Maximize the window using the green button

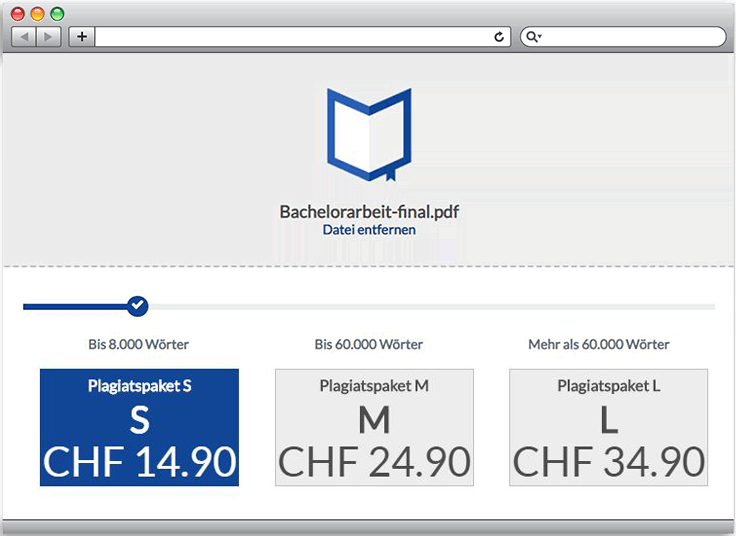pyautogui.click(x=57, y=14)
